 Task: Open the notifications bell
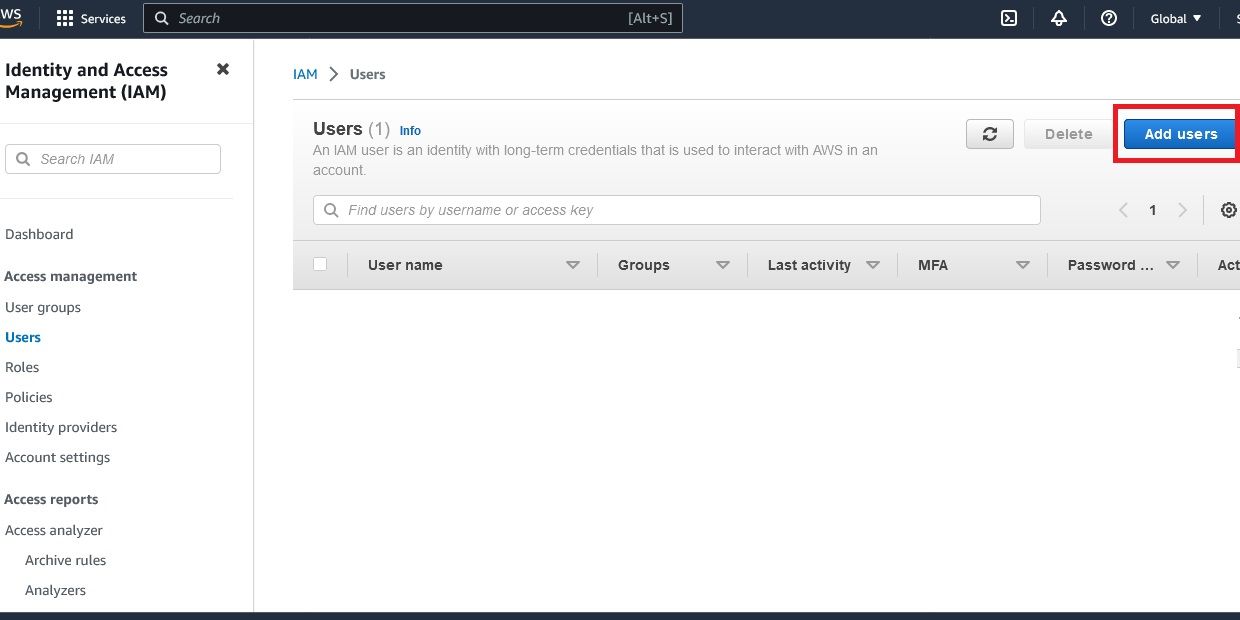coord(1059,18)
